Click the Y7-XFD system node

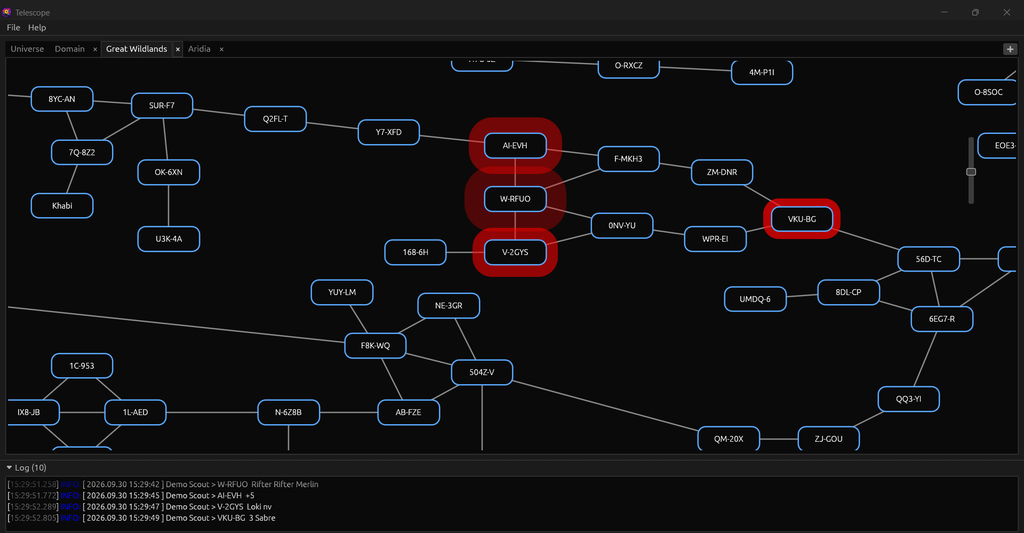point(389,132)
